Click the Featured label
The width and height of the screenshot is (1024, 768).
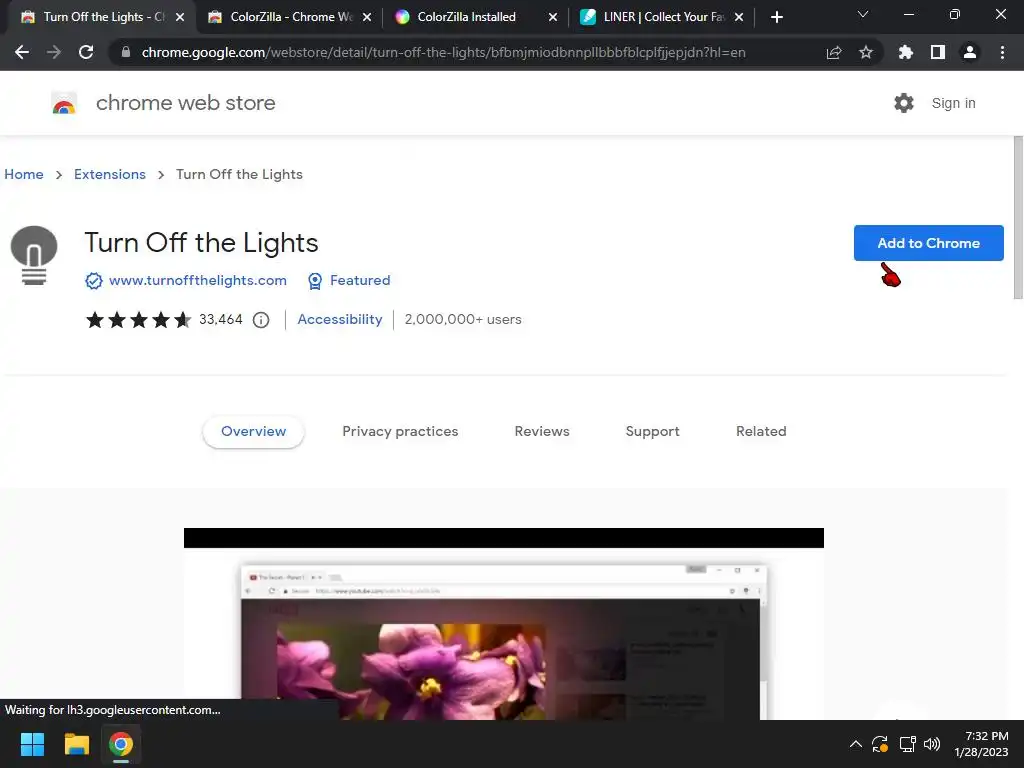pyautogui.click(x=360, y=281)
